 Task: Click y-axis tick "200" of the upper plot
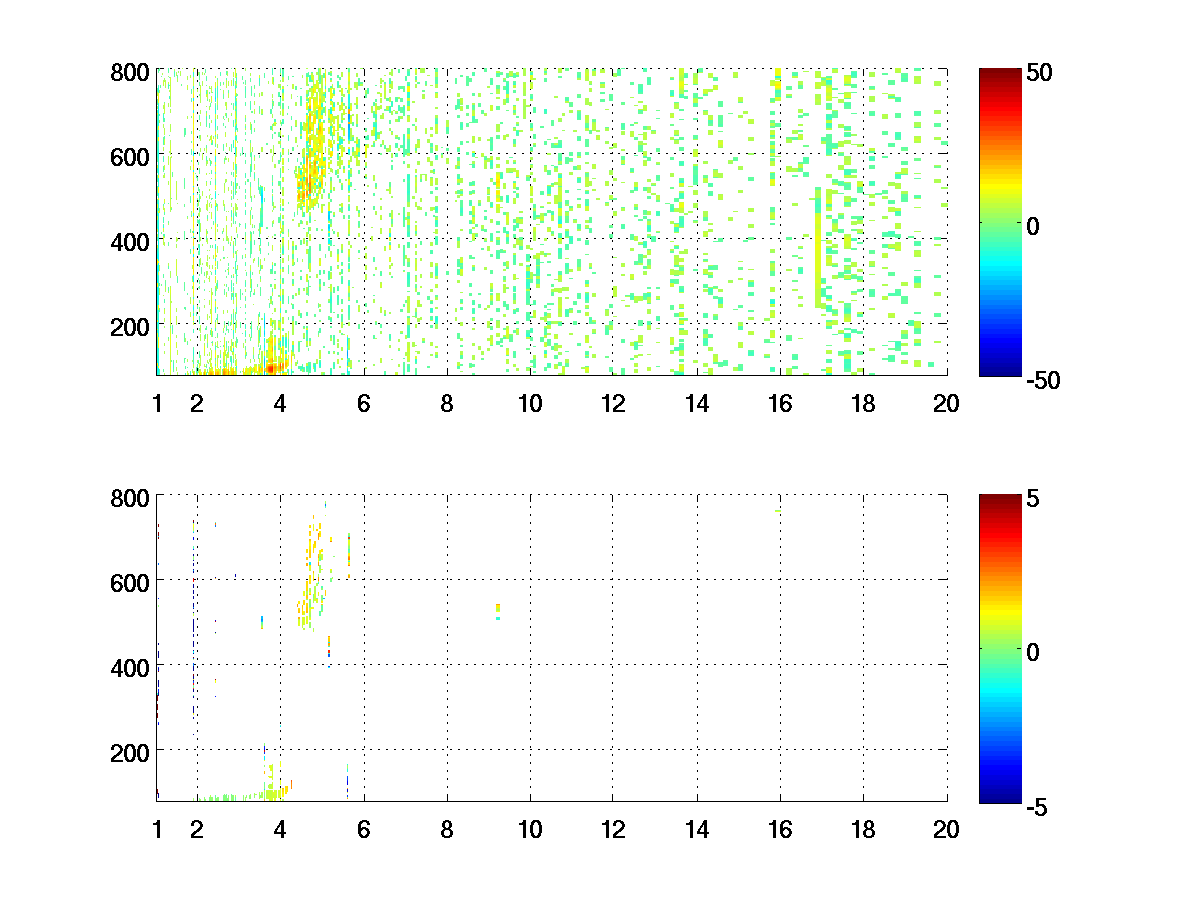tap(130, 326)
